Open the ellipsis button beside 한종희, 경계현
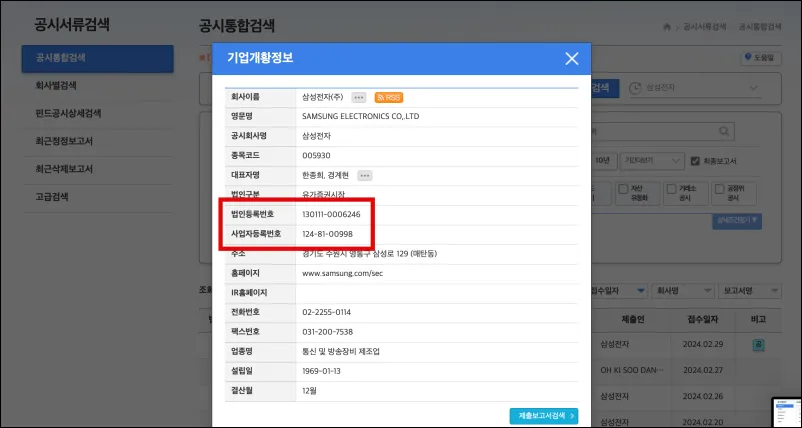Screen dimensions: 802x428 pos(364,175)
